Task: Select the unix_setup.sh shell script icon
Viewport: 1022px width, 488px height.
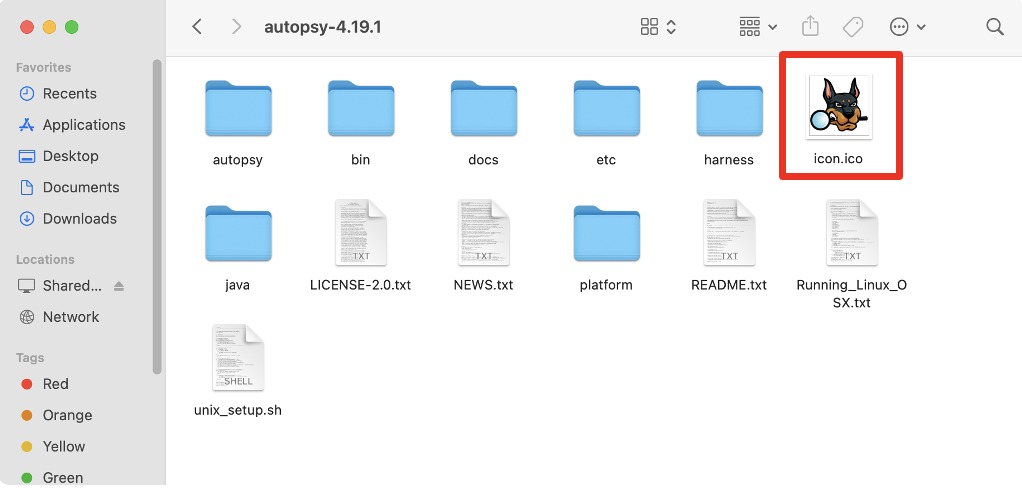Action: (x=238, y=358)
